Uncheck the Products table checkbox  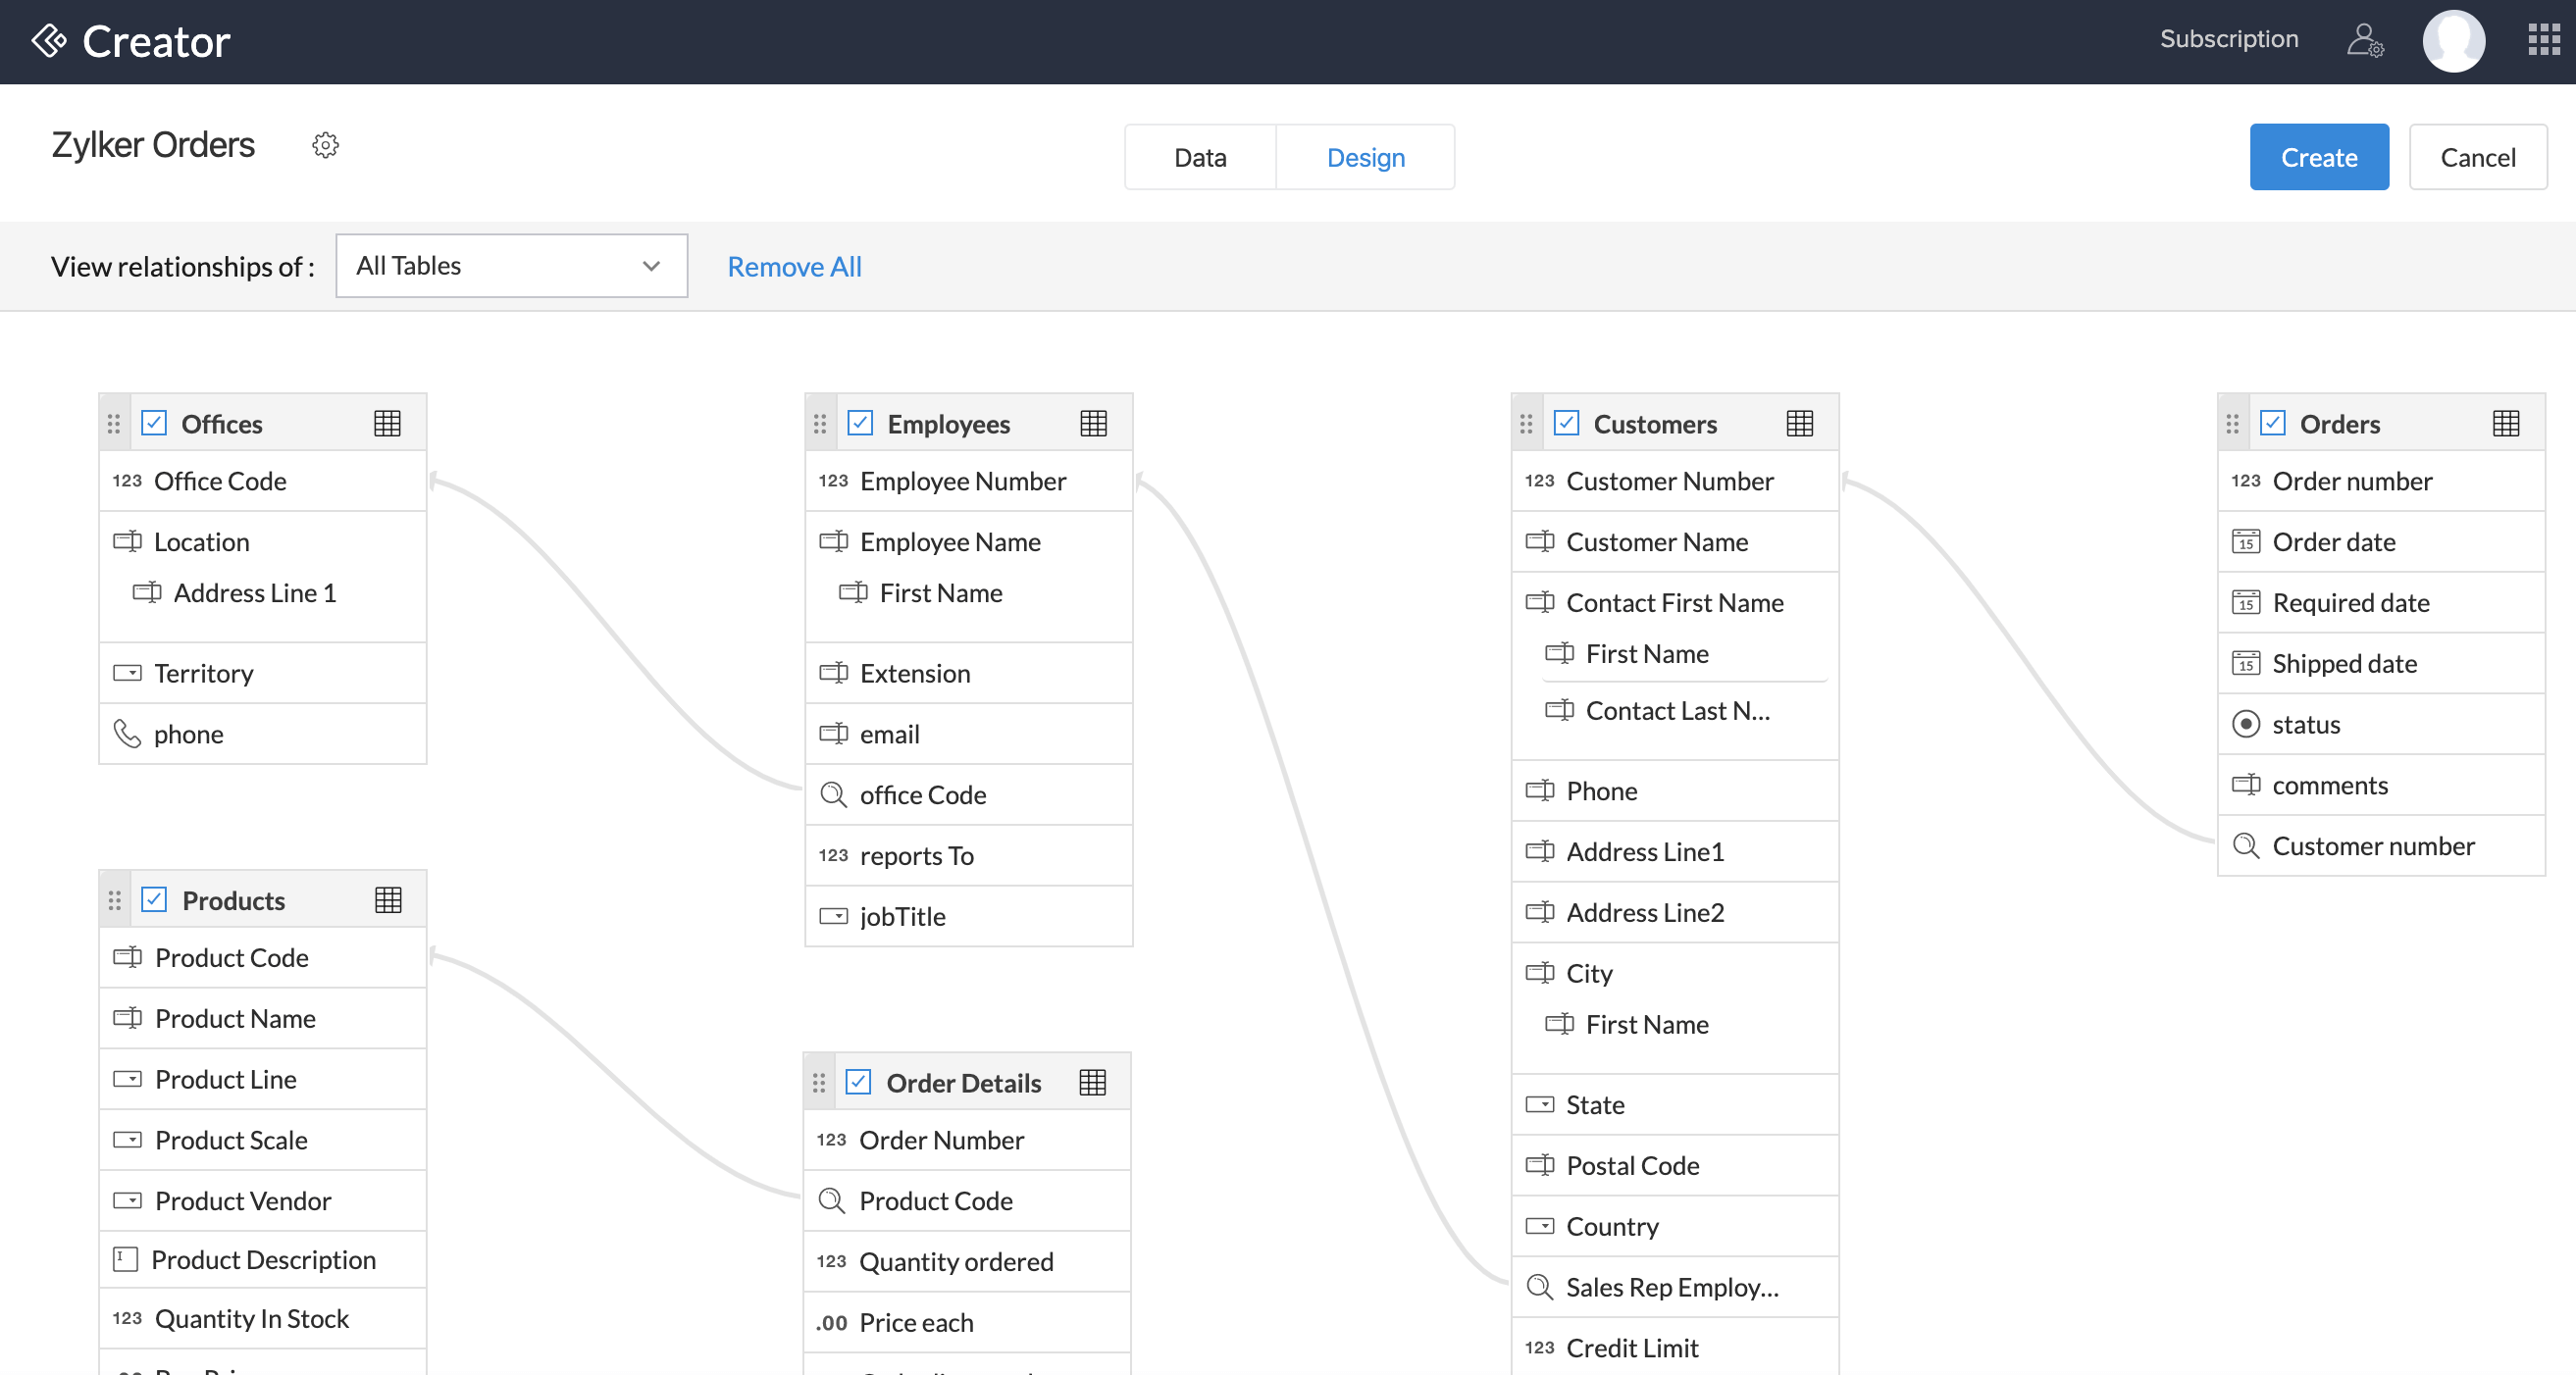pos(154,898)
